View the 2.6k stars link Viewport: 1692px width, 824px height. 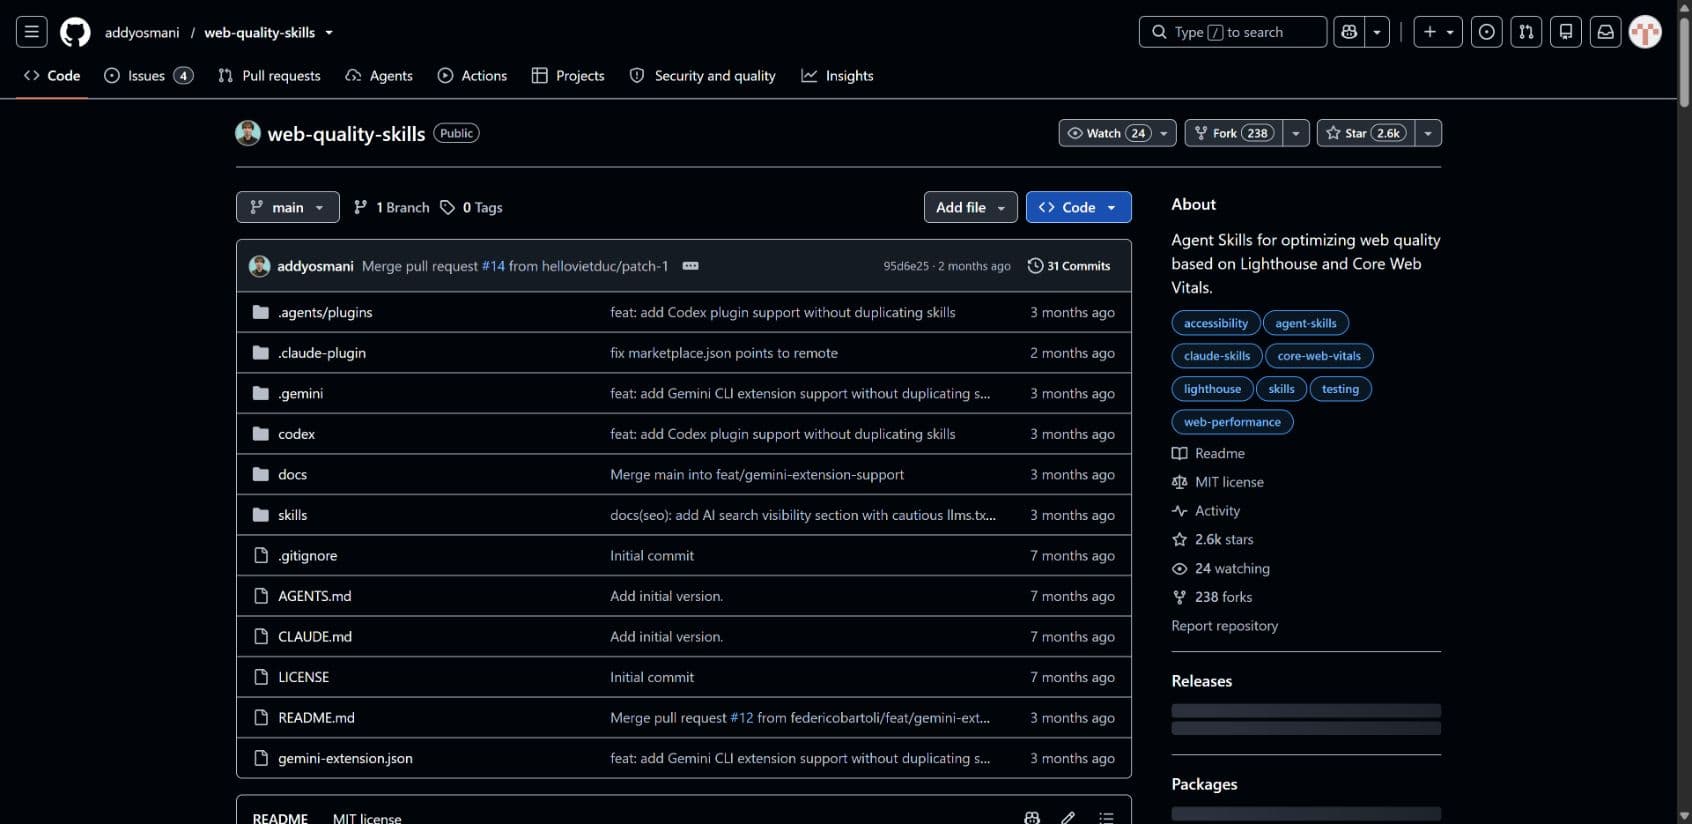point(1213,539)
